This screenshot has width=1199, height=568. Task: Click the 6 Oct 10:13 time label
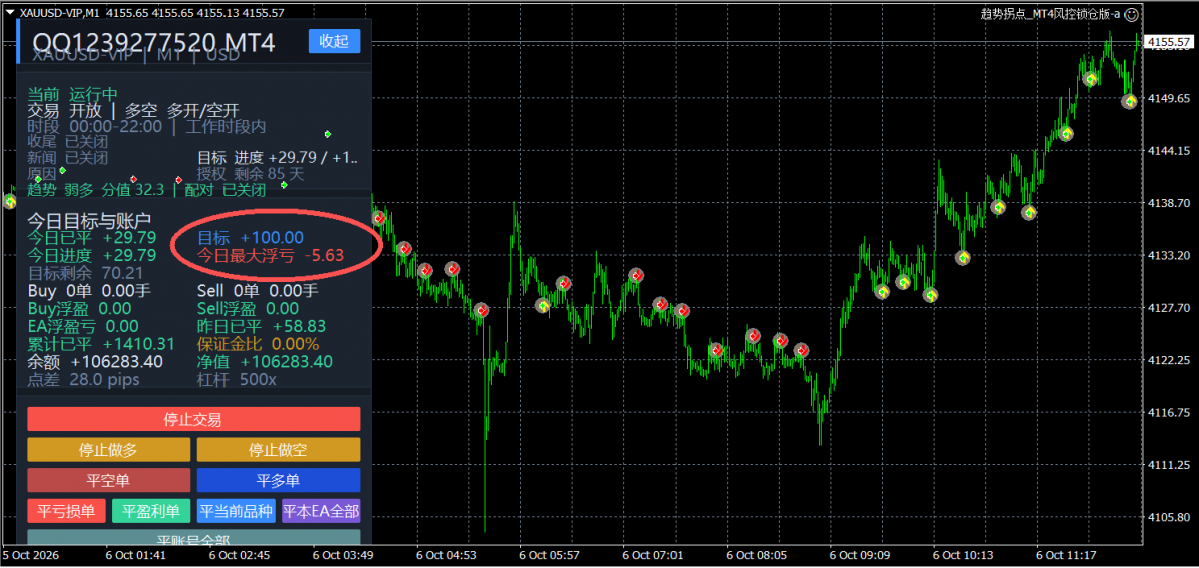click(x=961, y=554)
